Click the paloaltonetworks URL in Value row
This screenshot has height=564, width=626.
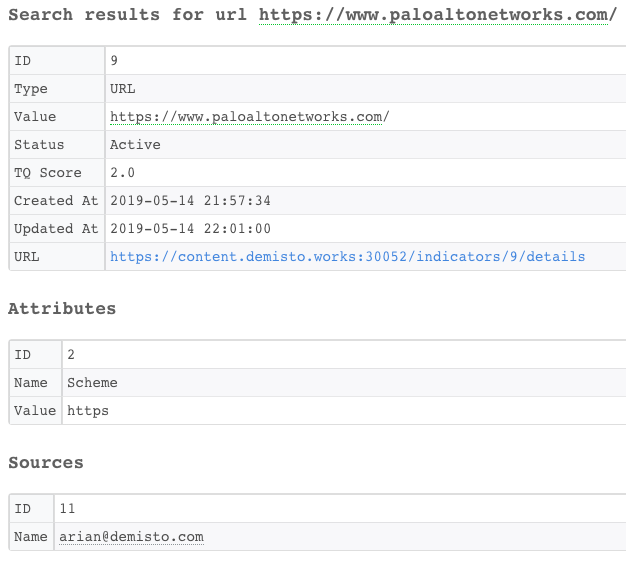pyautogui.click(x=250, y=117)
